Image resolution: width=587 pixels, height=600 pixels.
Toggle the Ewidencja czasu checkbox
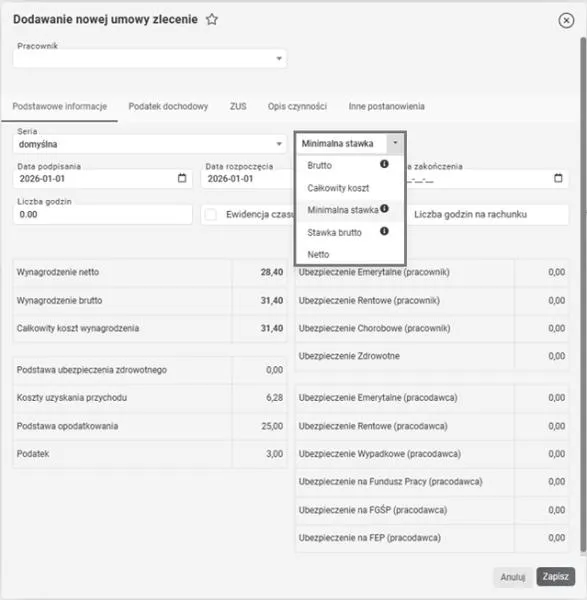point(210,214)
